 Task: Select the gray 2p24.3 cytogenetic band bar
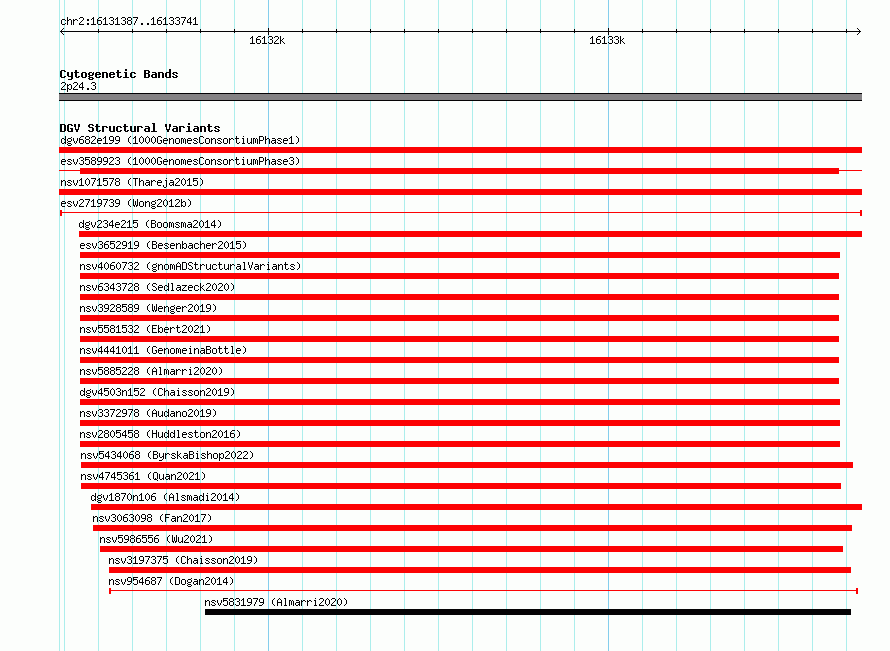[x=460, y=97]
